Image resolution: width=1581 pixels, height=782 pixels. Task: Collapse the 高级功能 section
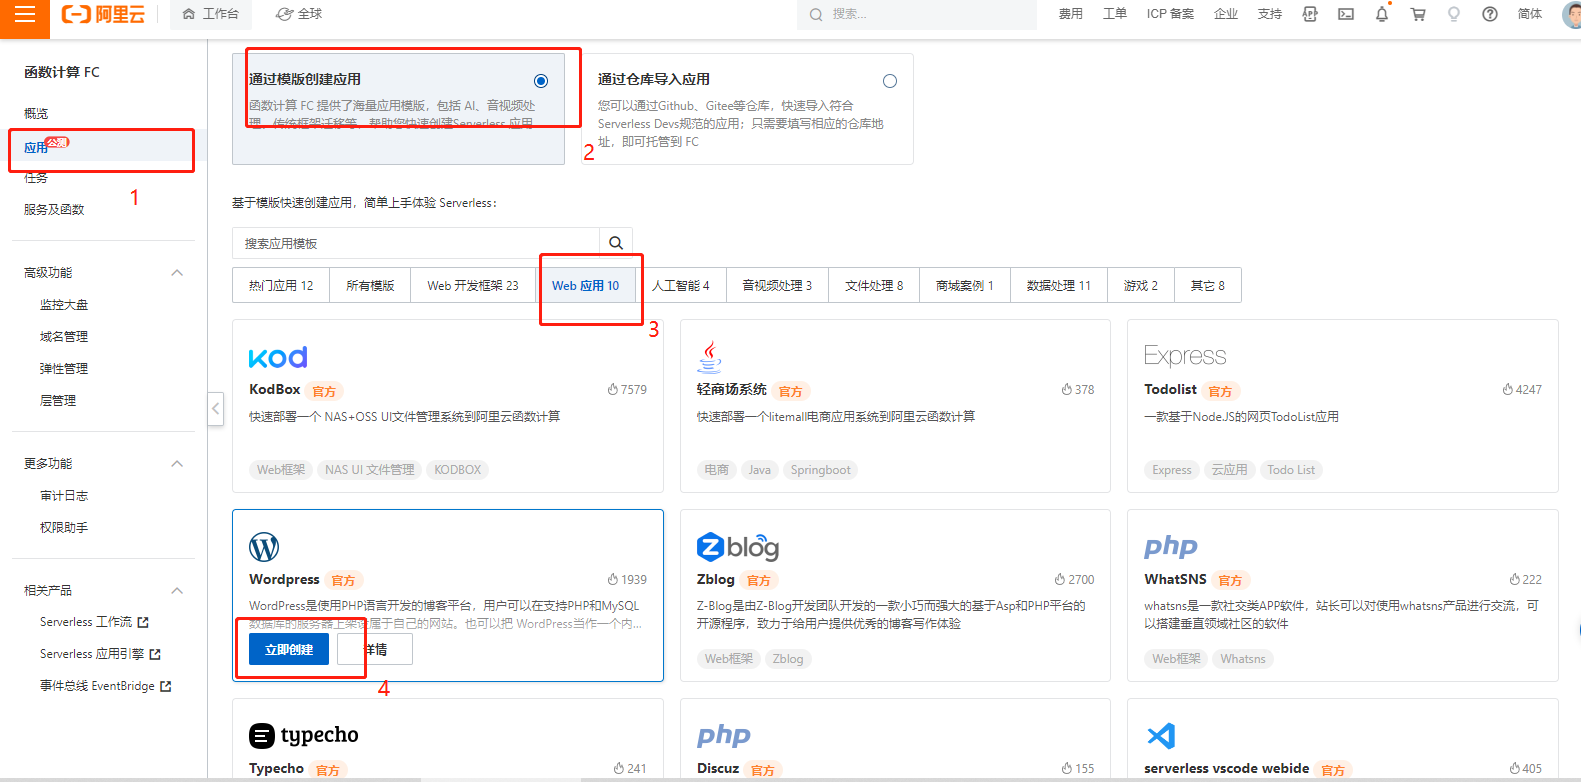click(177, 273)
